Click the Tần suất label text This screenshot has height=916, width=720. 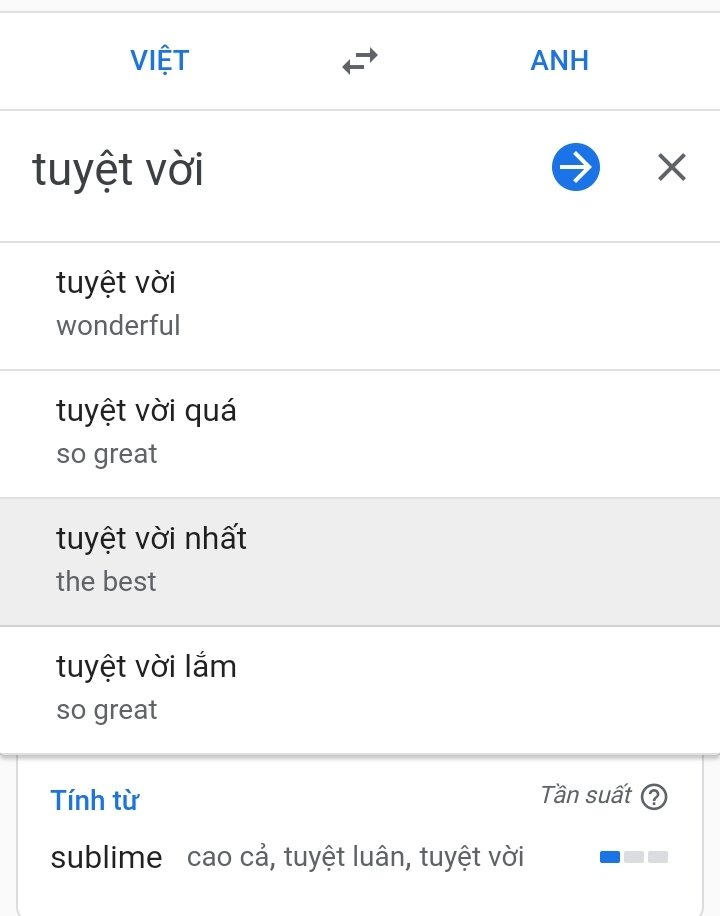point(586,796)
